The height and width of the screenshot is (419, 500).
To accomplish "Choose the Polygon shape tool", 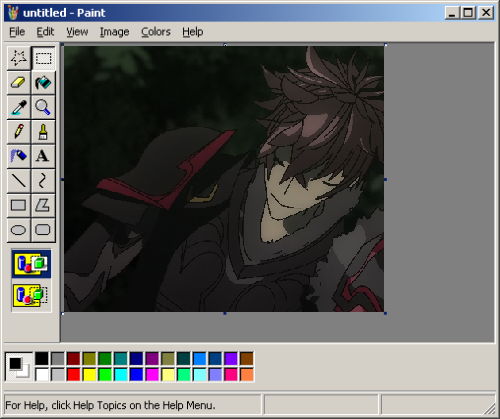I will (x=43, y=205).
